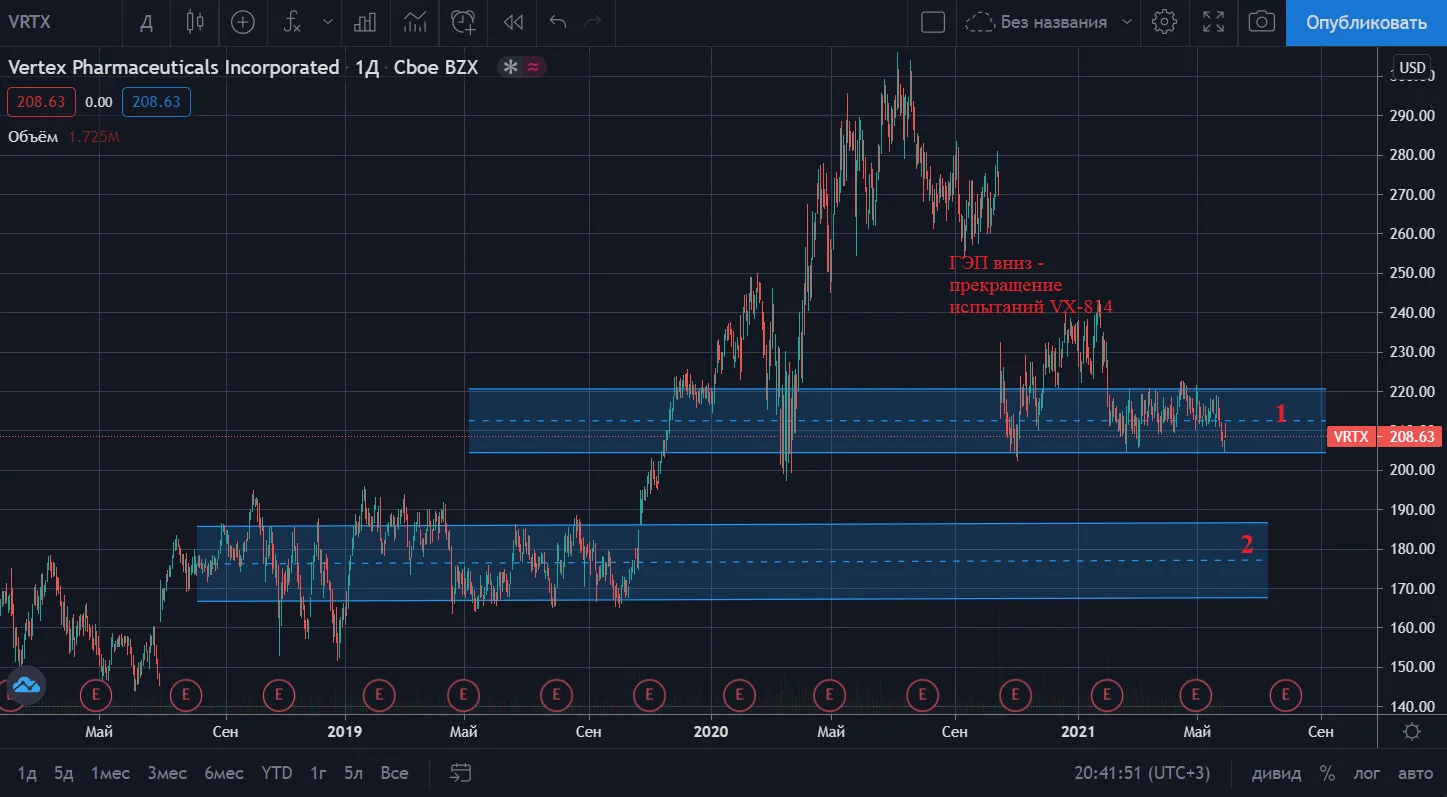Viewport: 1447px width, 797px height.
Task: Click the VRTX 208.63 price label on scale
Action: click(x=1384, y=436)
